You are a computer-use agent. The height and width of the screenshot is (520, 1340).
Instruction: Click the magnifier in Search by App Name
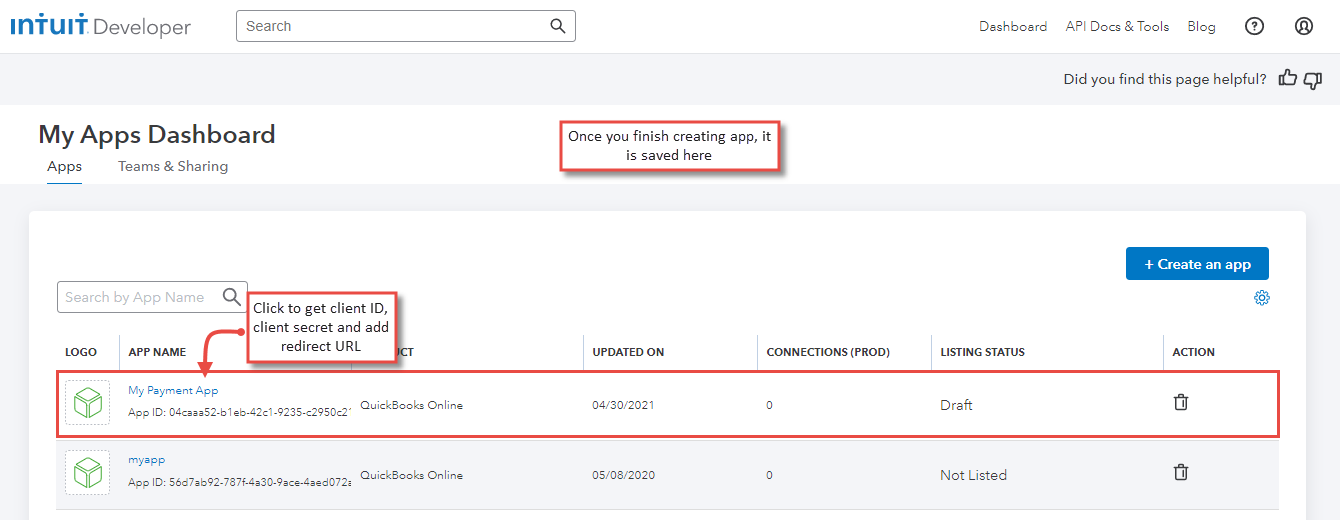click(x=232, y=297)
